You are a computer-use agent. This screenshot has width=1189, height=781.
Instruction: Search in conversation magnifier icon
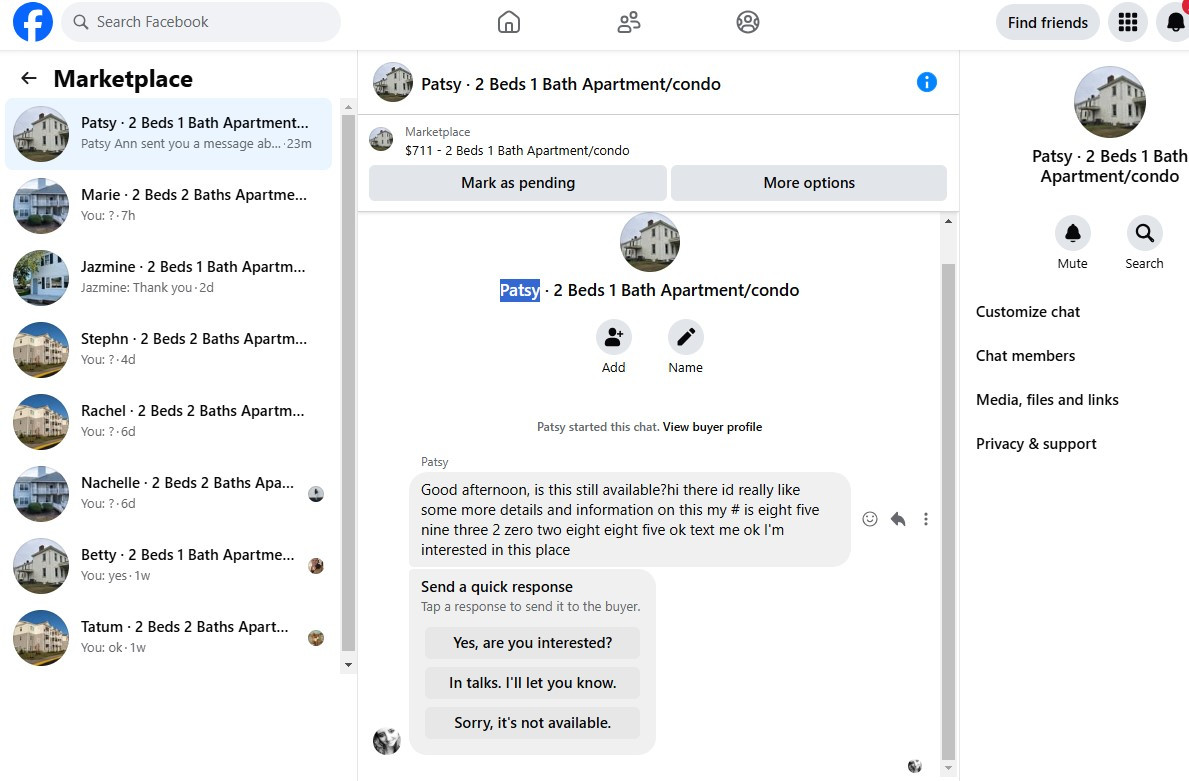tap(1144, 233)
